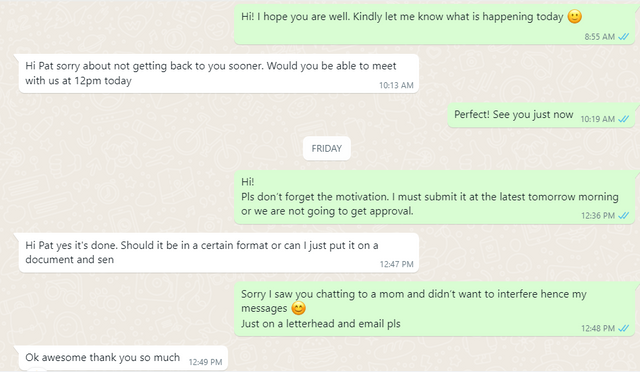This screenshot has height=372, width=640.
Task: Click the 'Just on a letterhead and email pls' text
Action: tap(320, 324)
